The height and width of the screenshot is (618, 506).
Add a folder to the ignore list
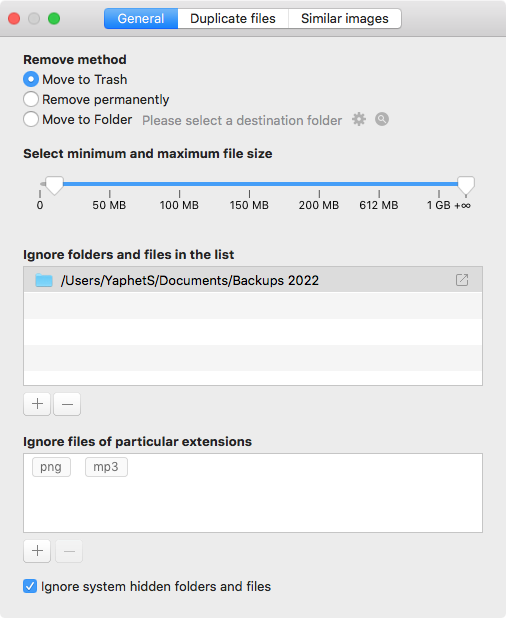tap(37, 404)
